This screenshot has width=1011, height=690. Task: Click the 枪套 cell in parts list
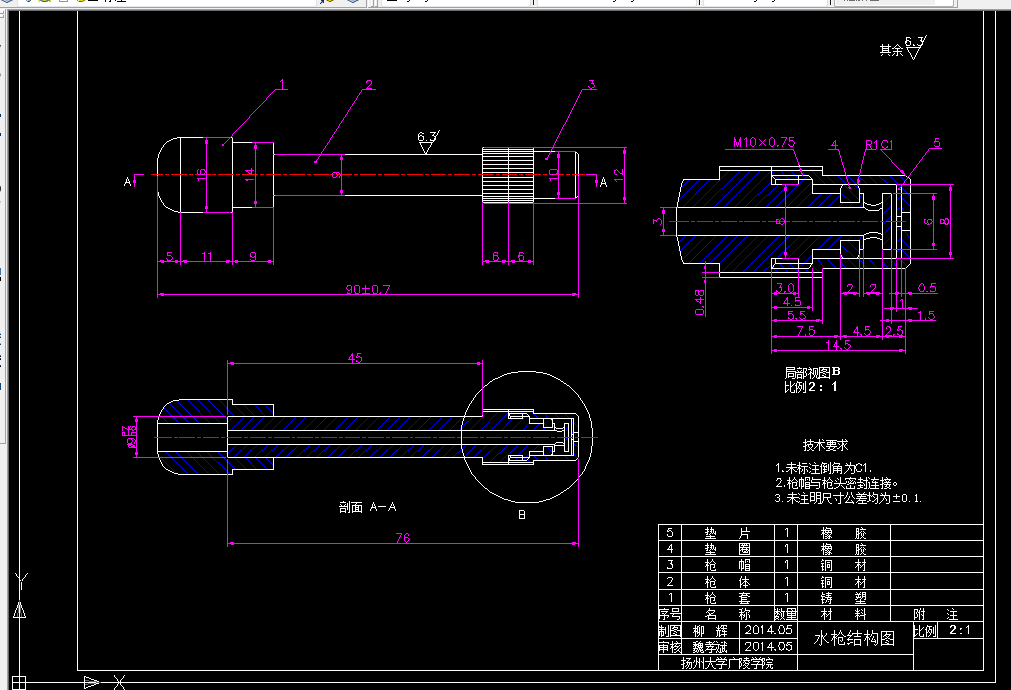(727, 598)
